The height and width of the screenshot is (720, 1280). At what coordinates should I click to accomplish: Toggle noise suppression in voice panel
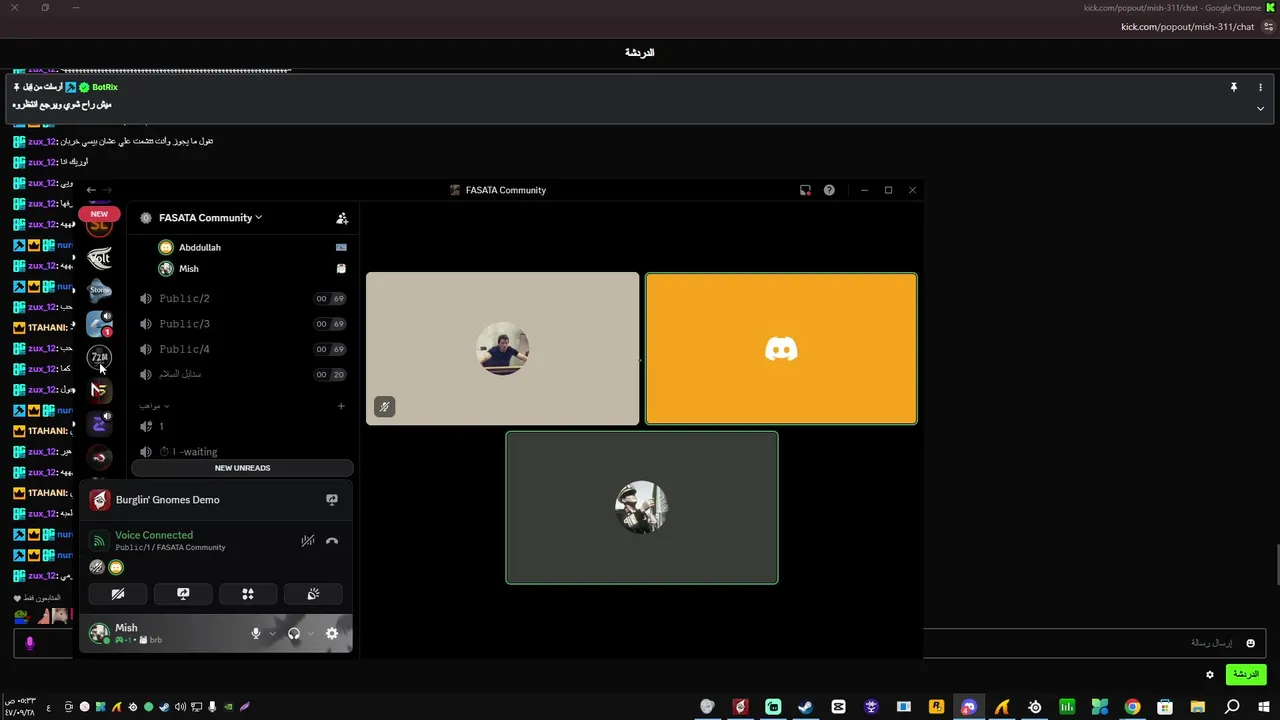308,541
